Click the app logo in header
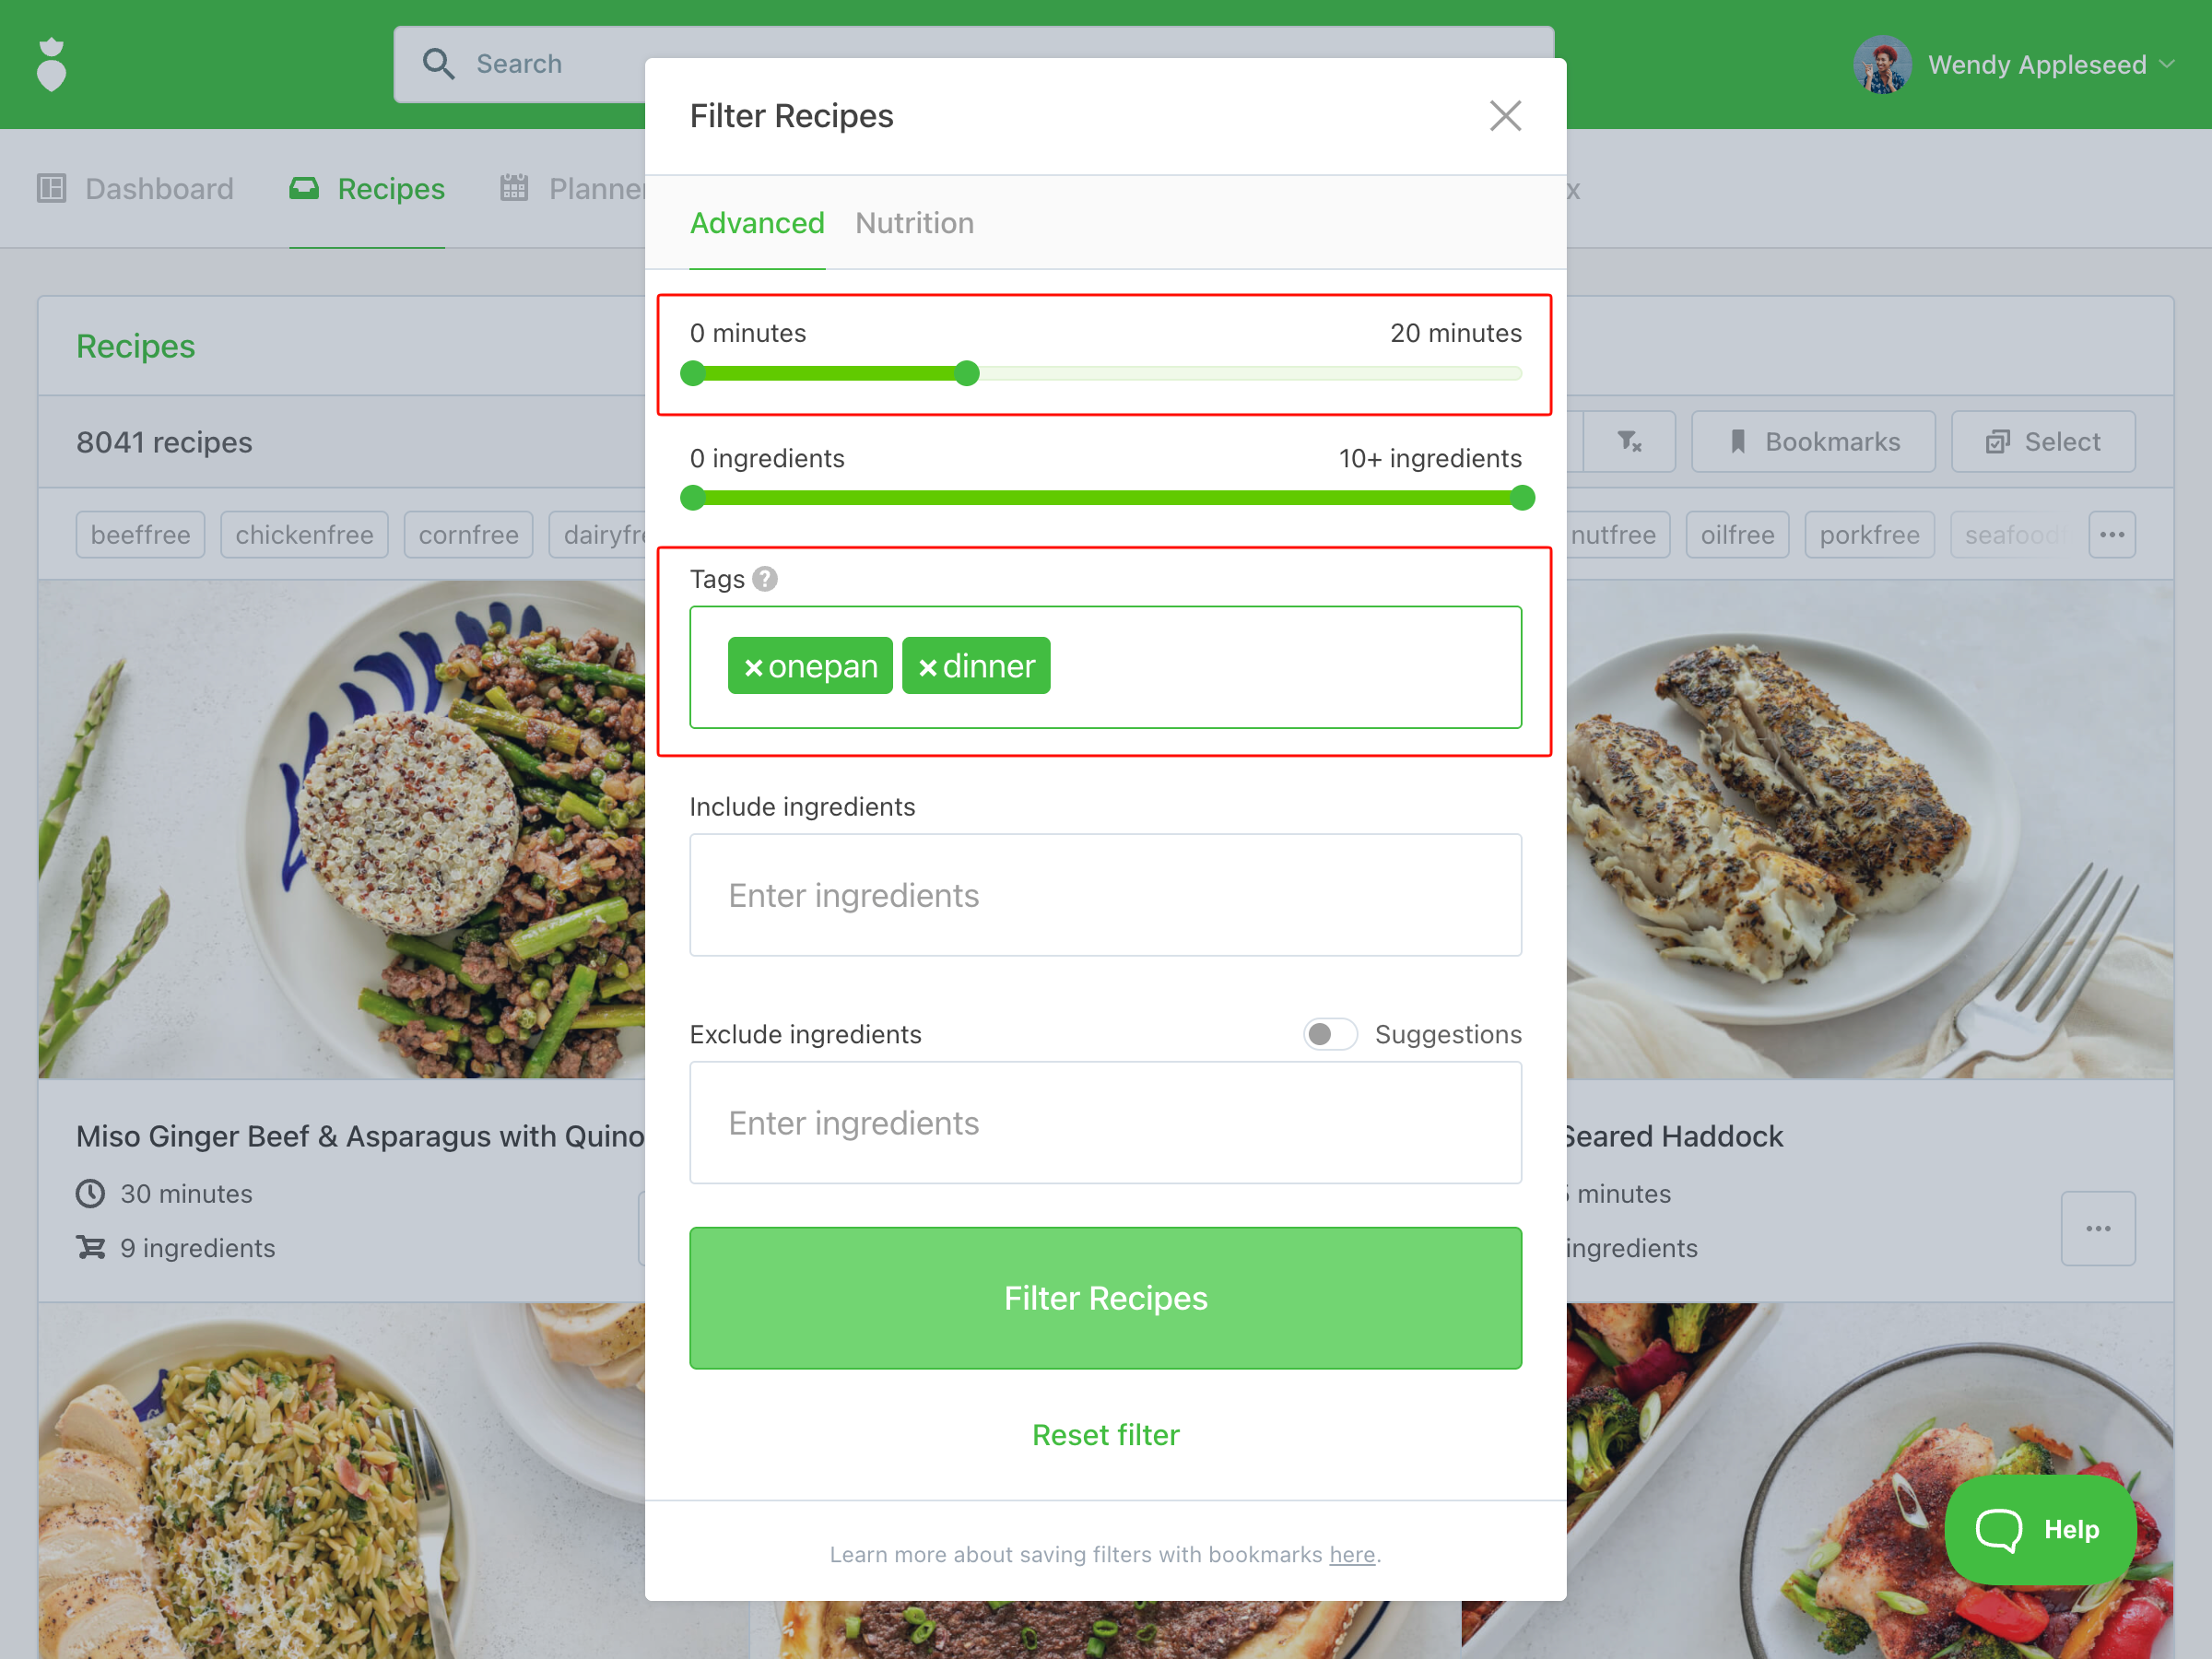 point(51,65)
